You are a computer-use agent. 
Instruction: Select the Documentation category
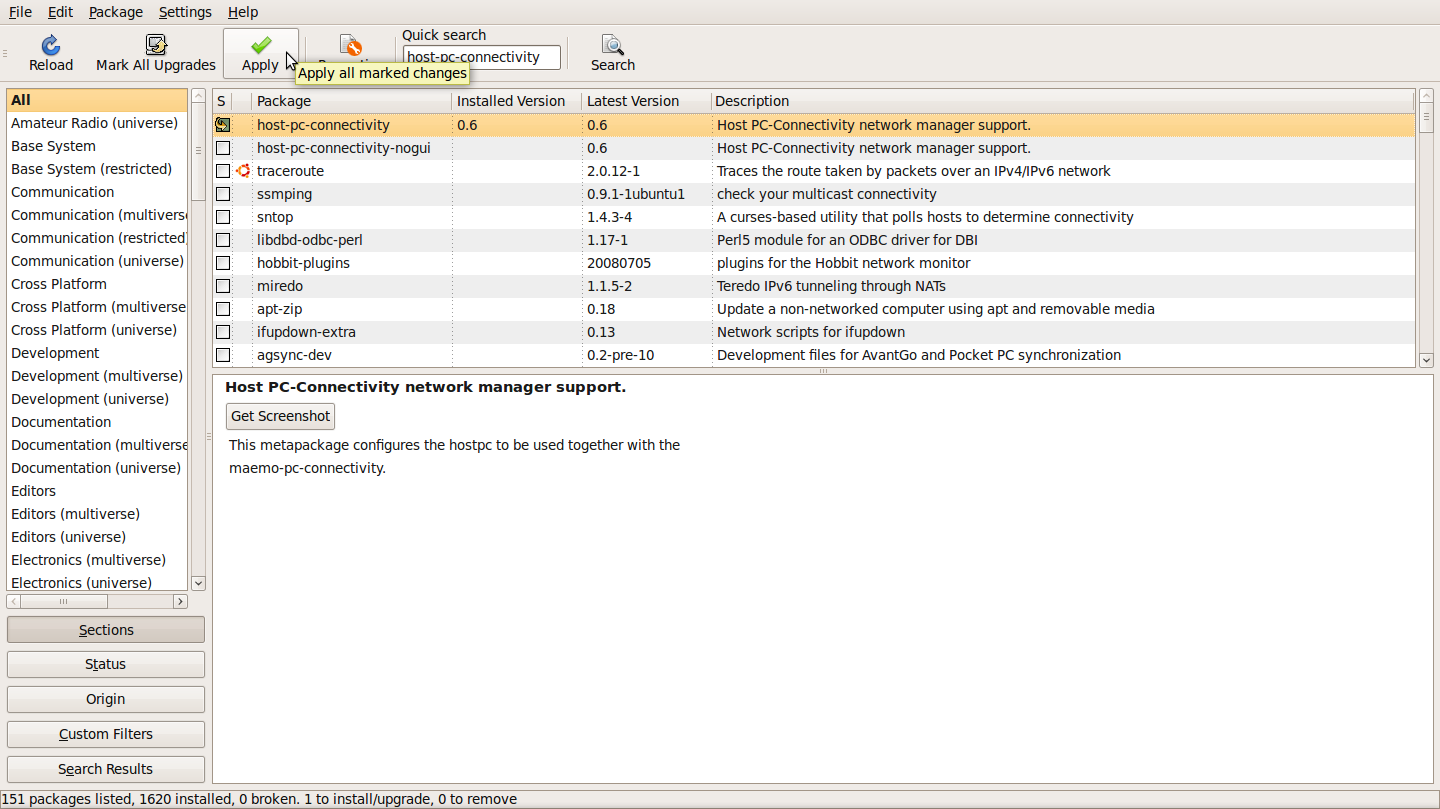click(97, 422)
